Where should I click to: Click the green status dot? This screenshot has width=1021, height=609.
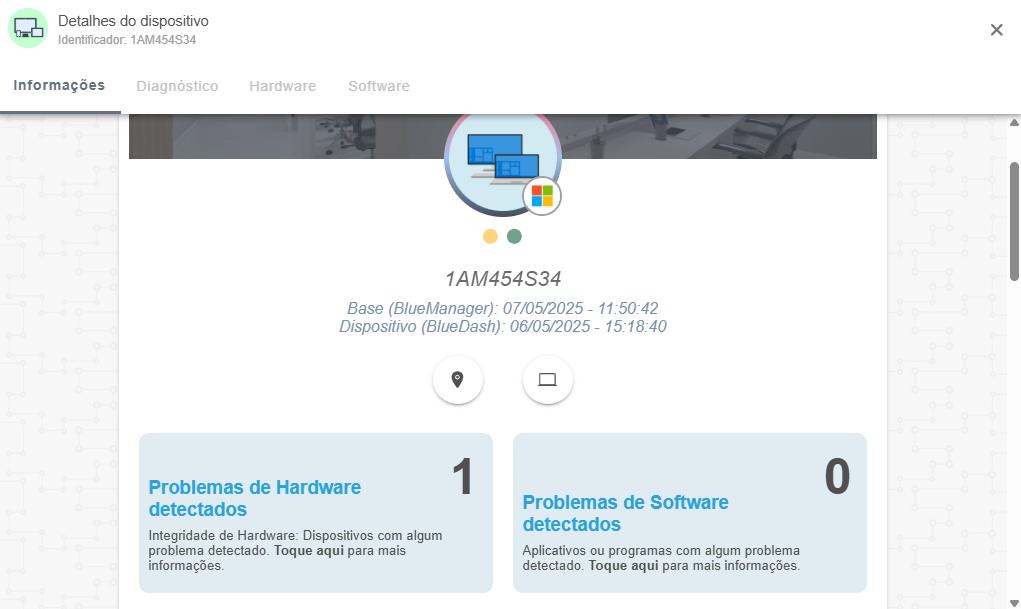tap(514, 237)
